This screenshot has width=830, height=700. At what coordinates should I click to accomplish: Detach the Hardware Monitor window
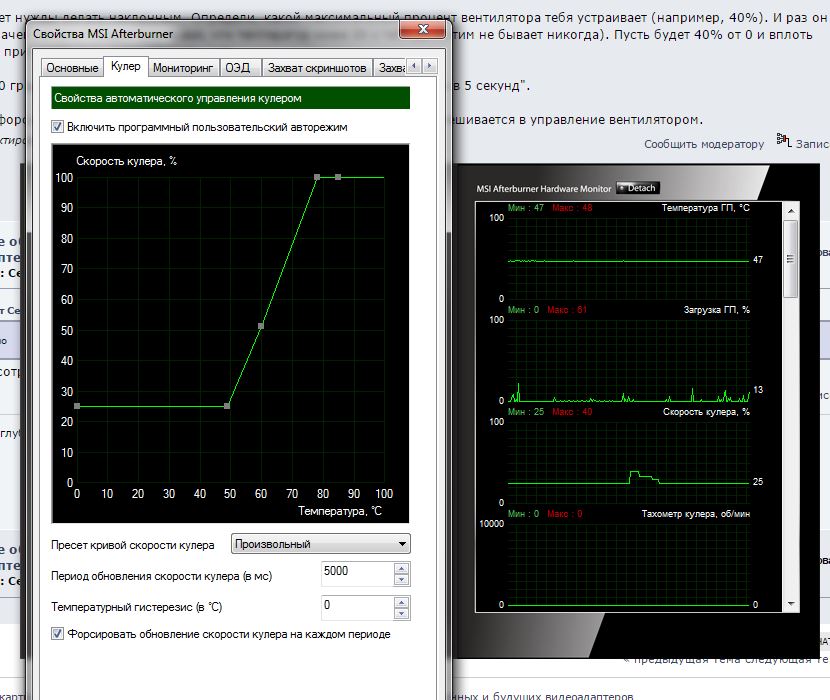(639, 188)
